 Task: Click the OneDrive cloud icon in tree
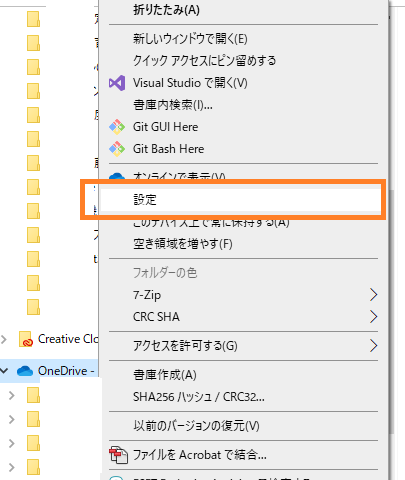click(25, 371)
